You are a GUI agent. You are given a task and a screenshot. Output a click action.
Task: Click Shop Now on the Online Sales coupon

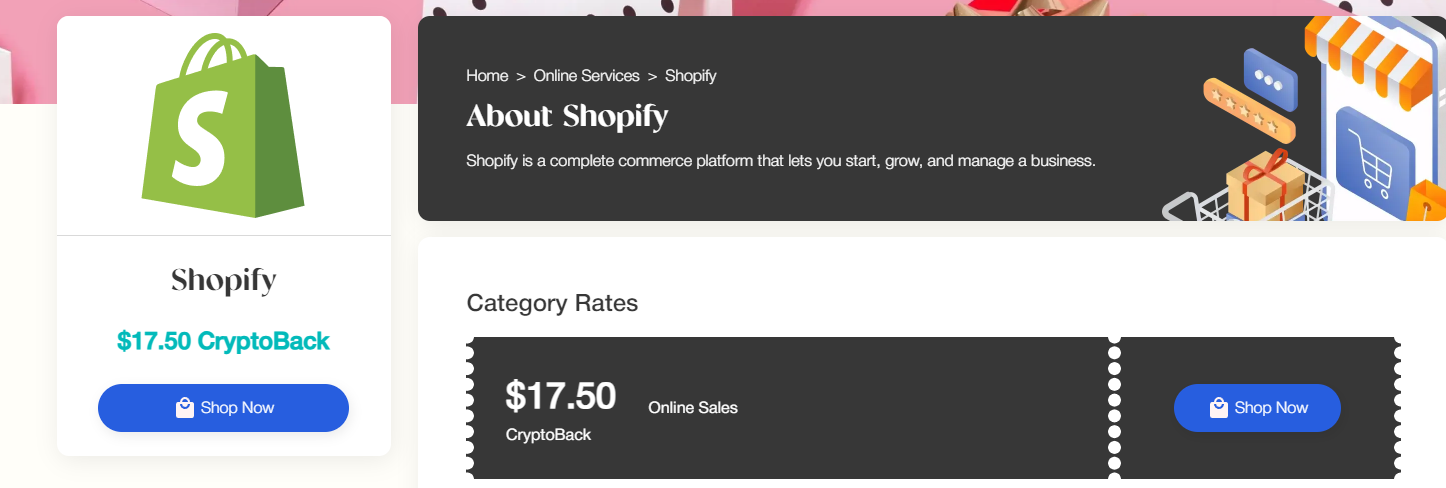pos(1257,408)
